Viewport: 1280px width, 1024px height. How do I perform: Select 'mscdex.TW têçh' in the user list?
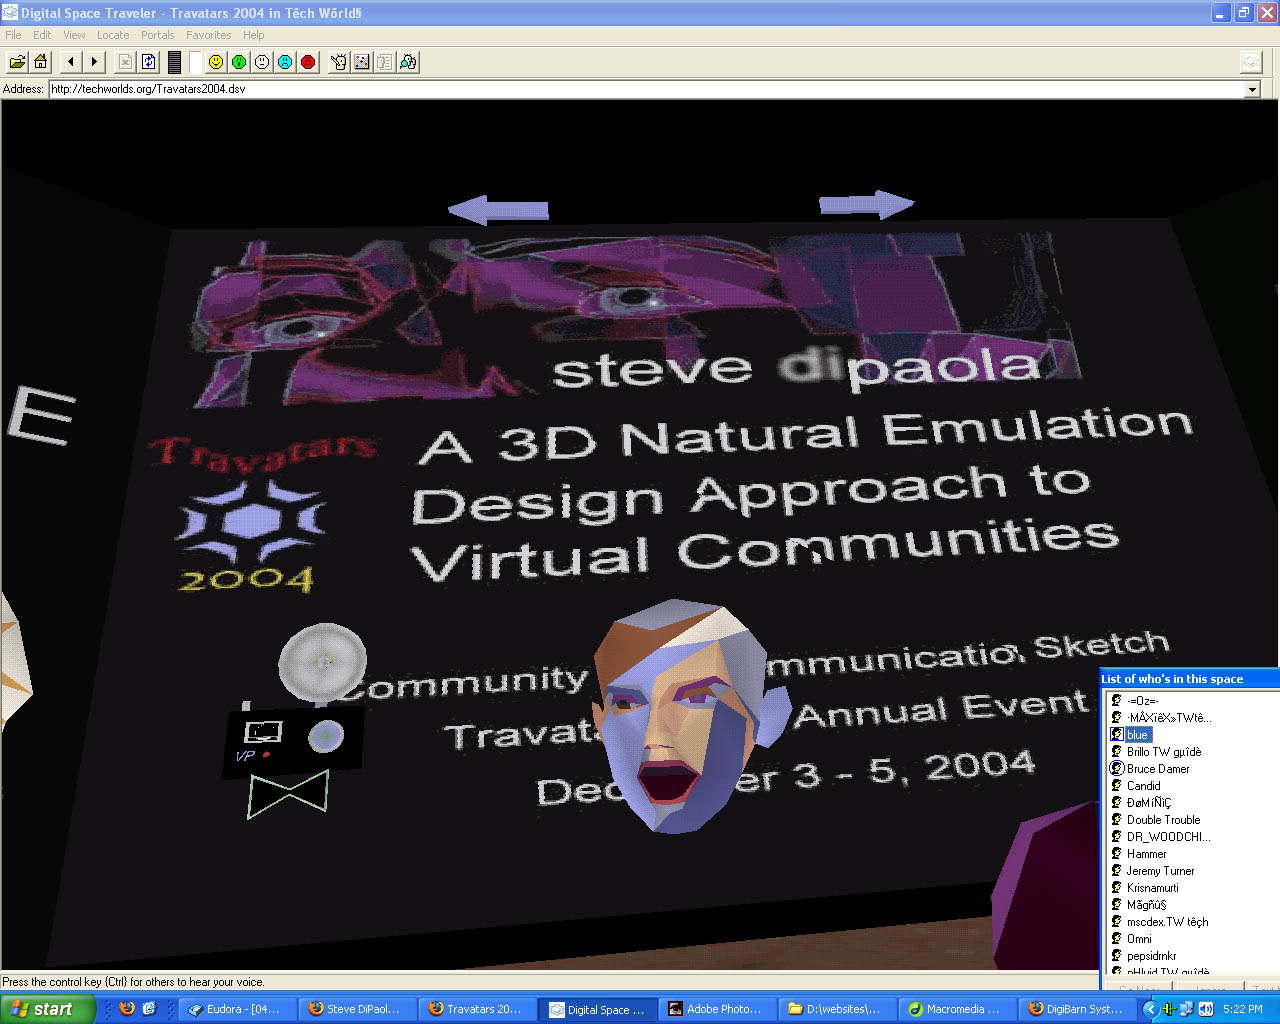pos(1167,922)
